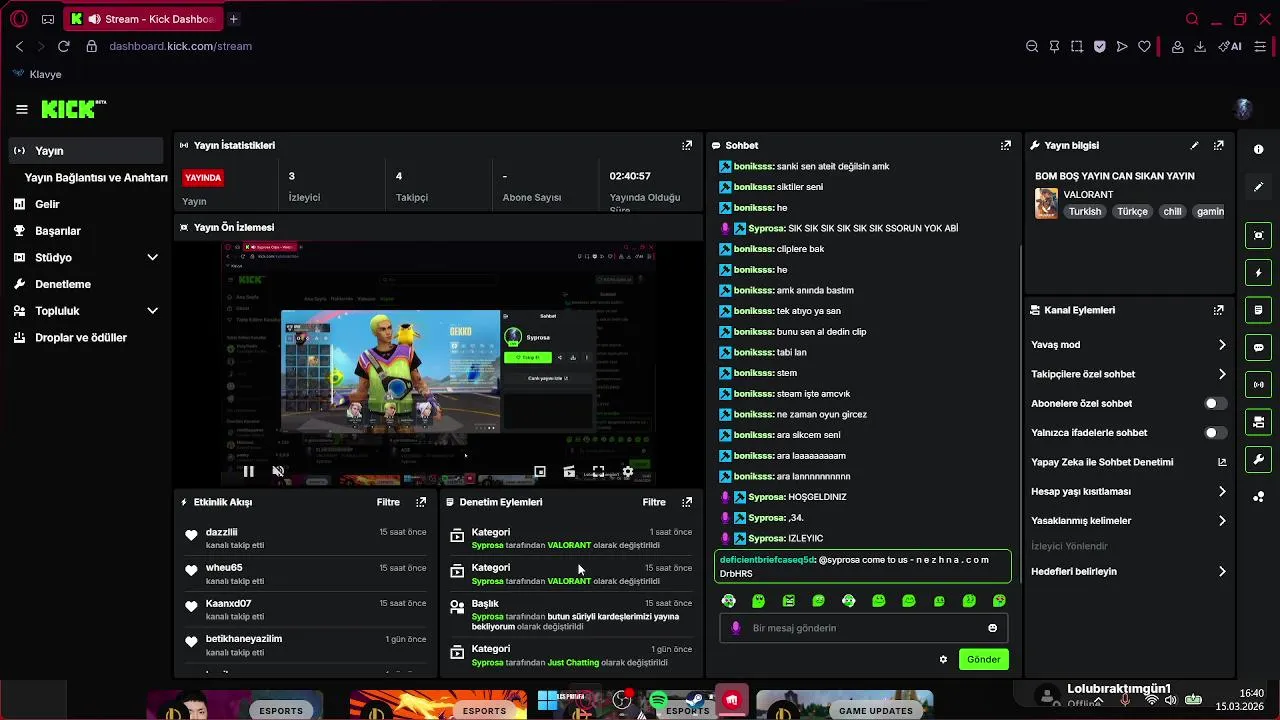Open chat settings gear beside Gönder
The height and width of the screenshot is (720, 1280).
click(x=943, y=659)
